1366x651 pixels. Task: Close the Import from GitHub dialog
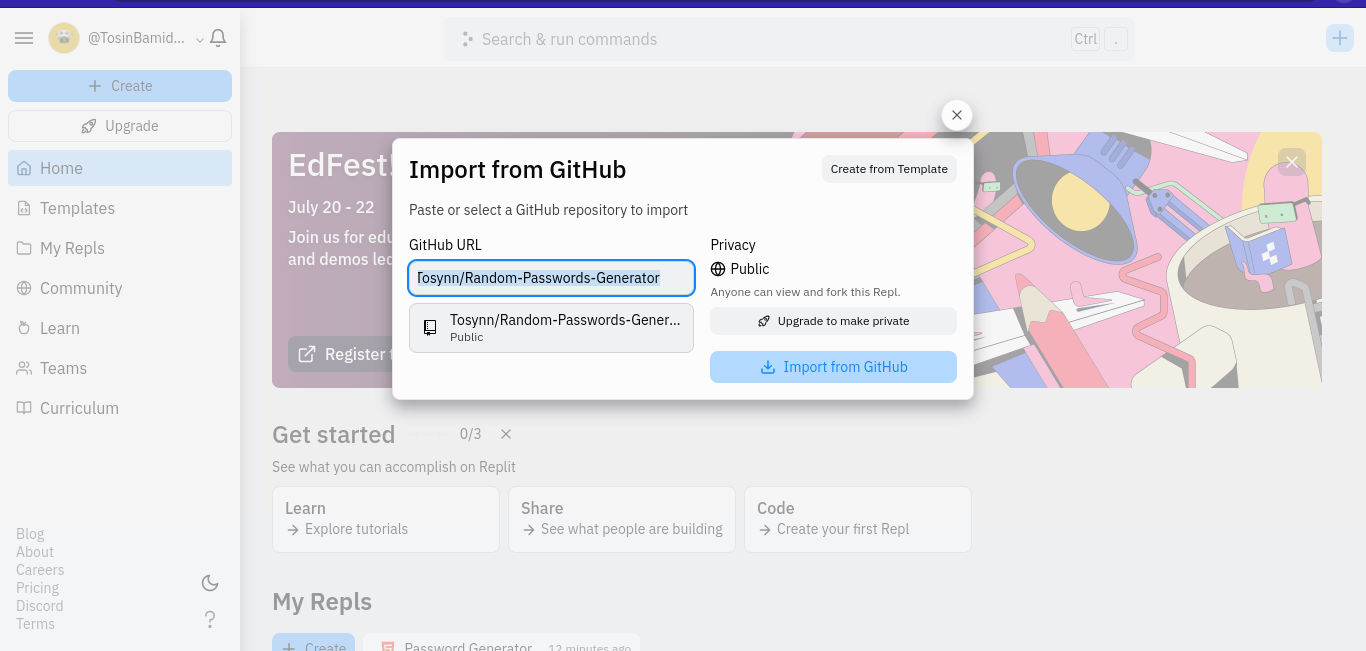coord(957,115)
